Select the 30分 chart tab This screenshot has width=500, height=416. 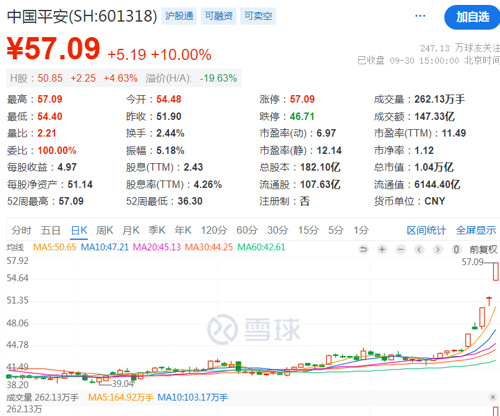click(x=278, y=230)
